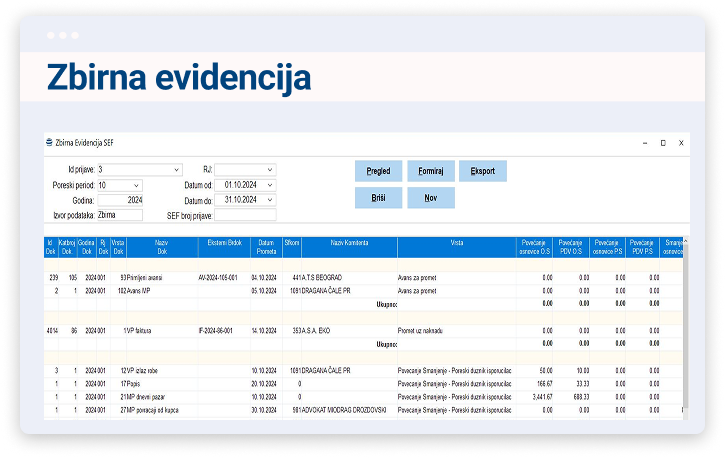This screenshot has width=725, height=458.
Task: Expand the Datum do date picker
Action: [x=269, y=200]
